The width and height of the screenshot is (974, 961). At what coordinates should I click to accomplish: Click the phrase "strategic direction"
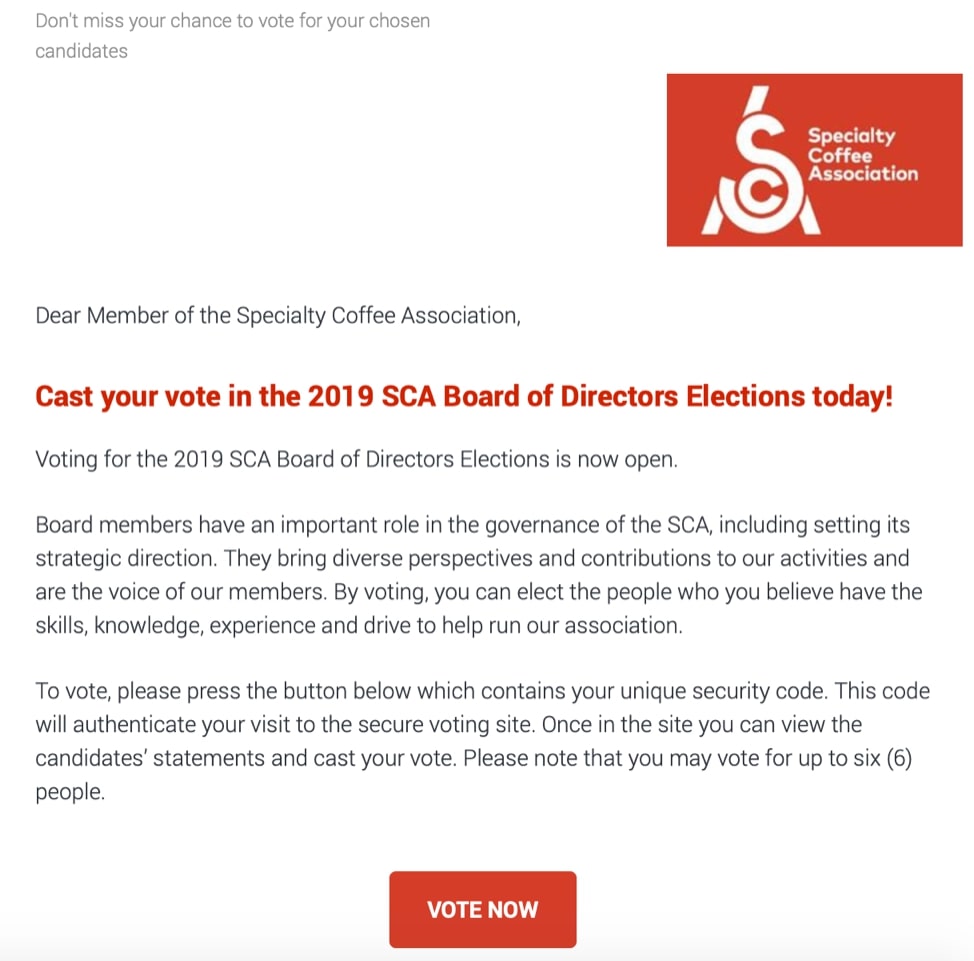tap(126, 558)
